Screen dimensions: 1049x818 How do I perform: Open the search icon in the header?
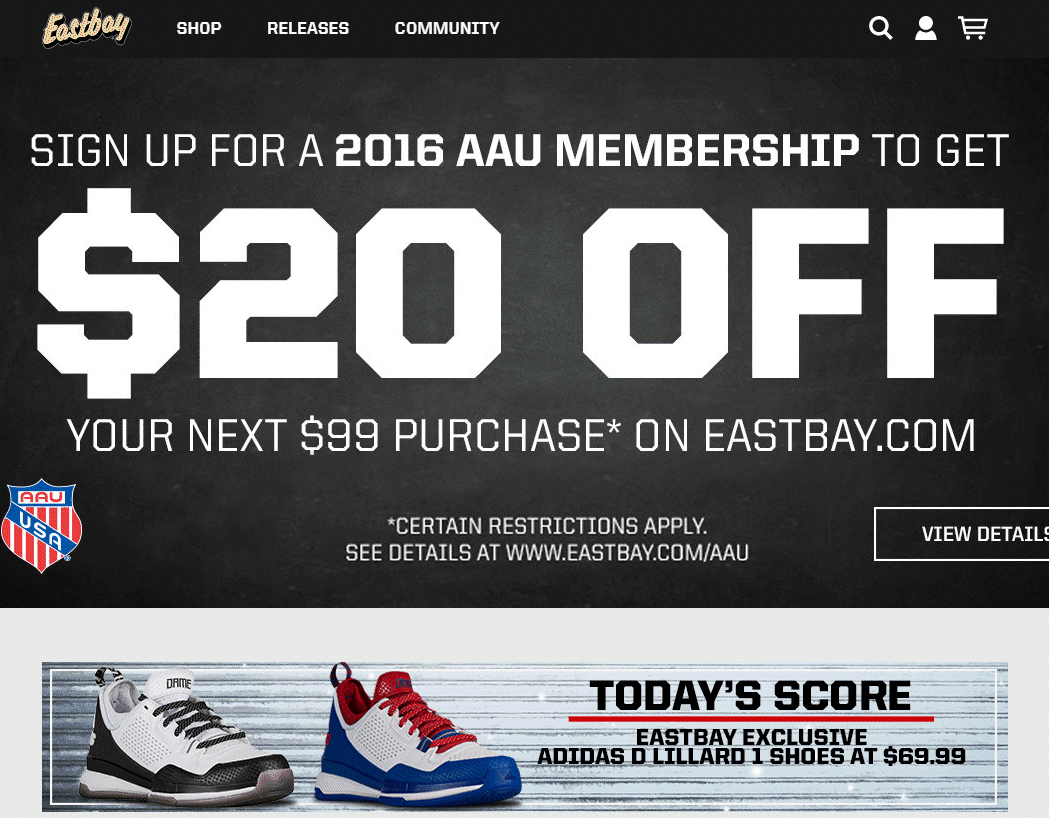click(x=880, y=28)
